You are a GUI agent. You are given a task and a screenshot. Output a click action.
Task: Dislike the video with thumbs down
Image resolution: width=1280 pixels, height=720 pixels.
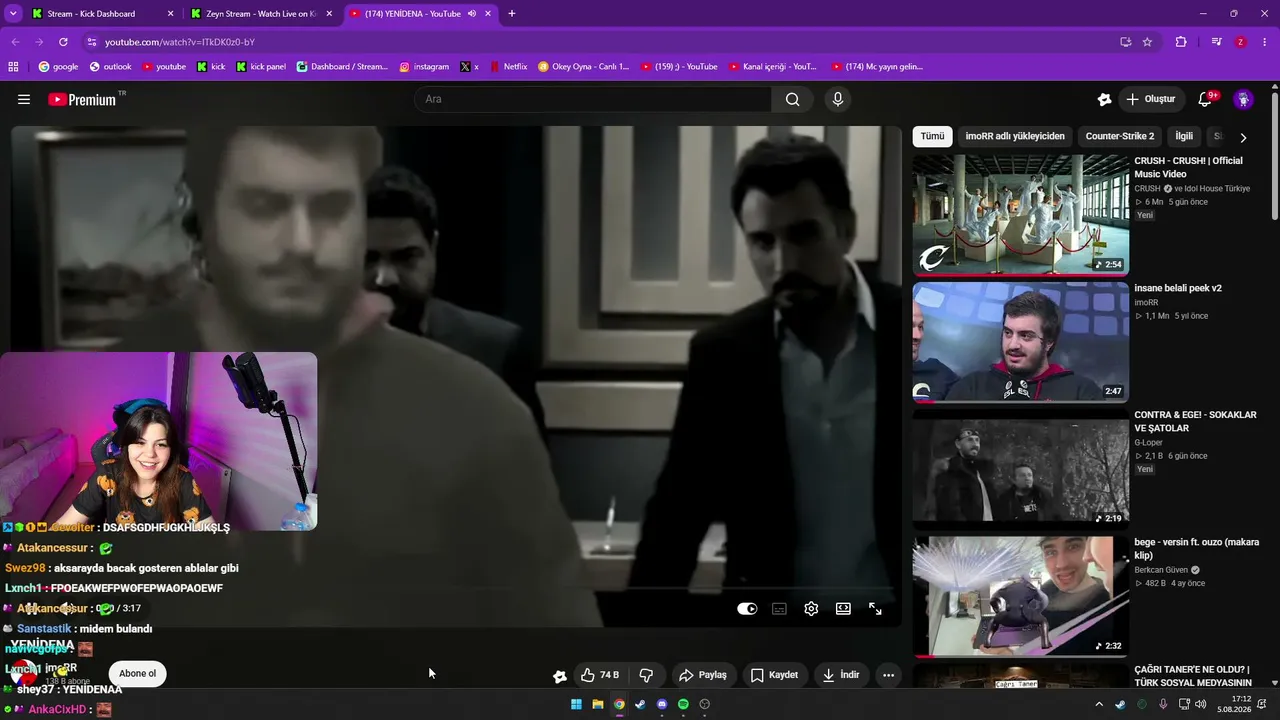646,675
